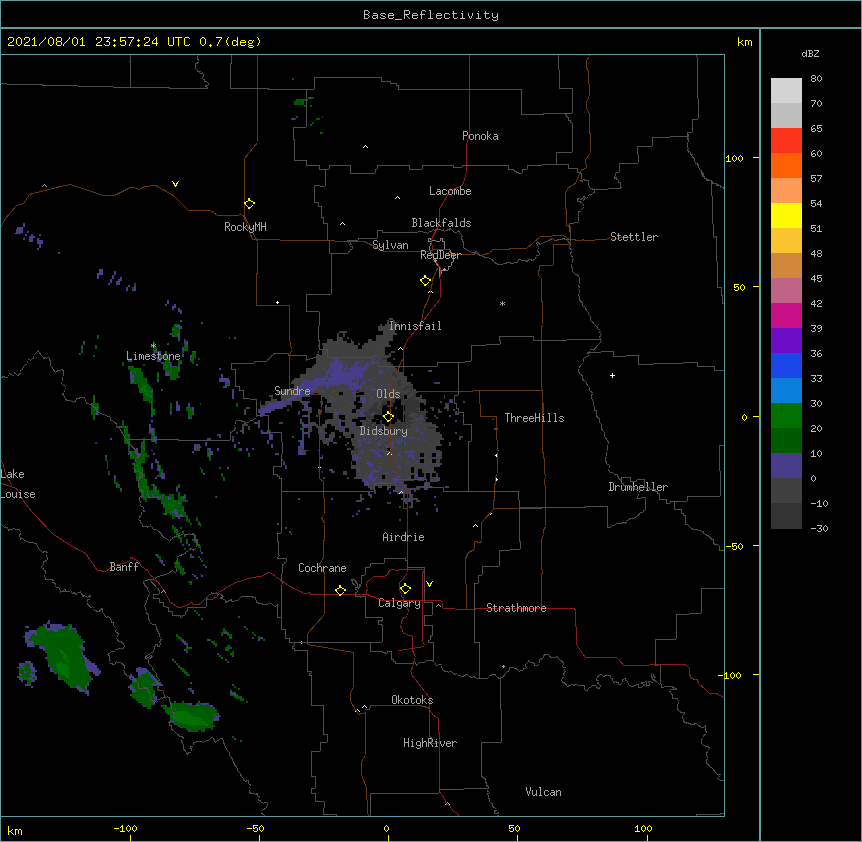This screenshot has width=862, height=842.
Task: Click the 100 tick label on right axis
Action: coord(734,158)
